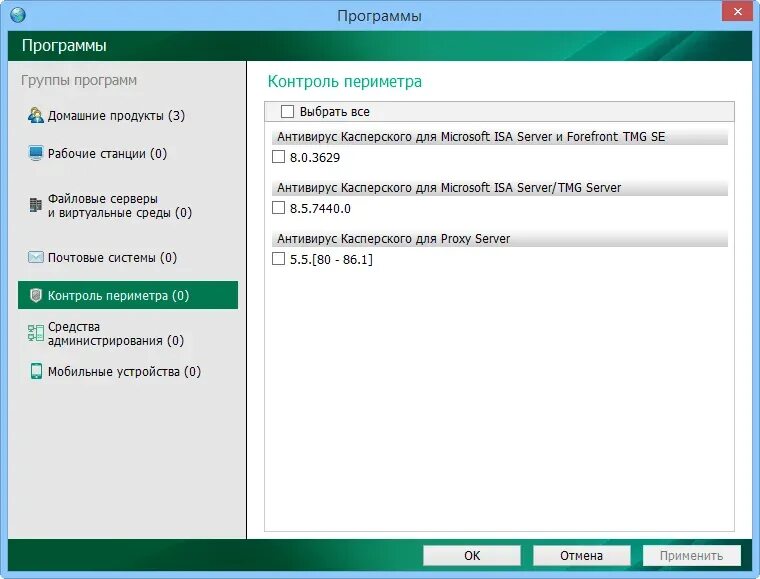Confirm with the OK button
This screenshot has height=579, width=760.
click(472, 555)
